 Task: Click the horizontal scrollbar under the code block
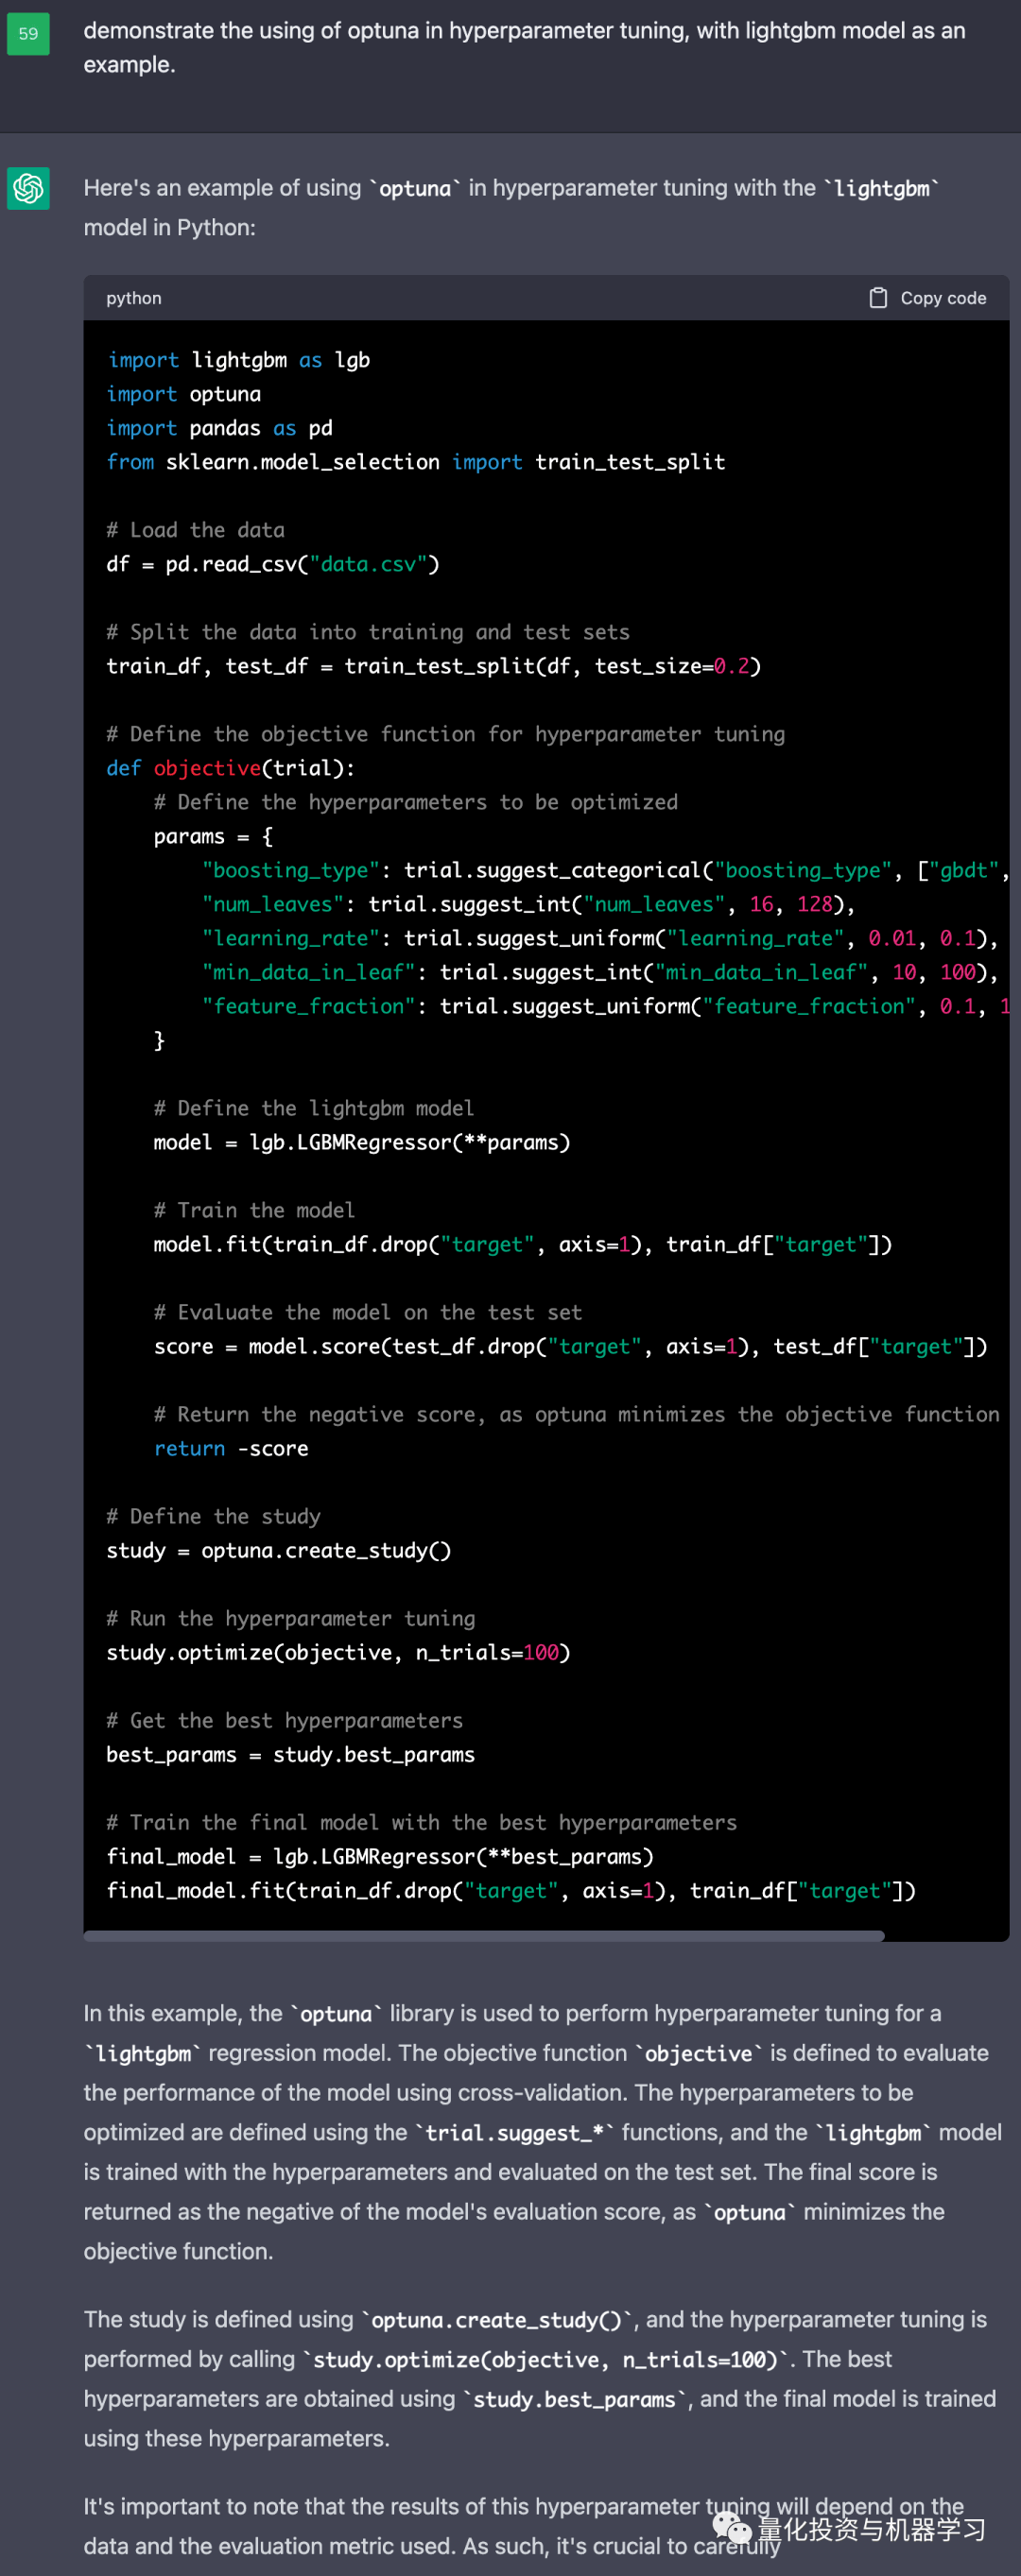(484, 1936)
